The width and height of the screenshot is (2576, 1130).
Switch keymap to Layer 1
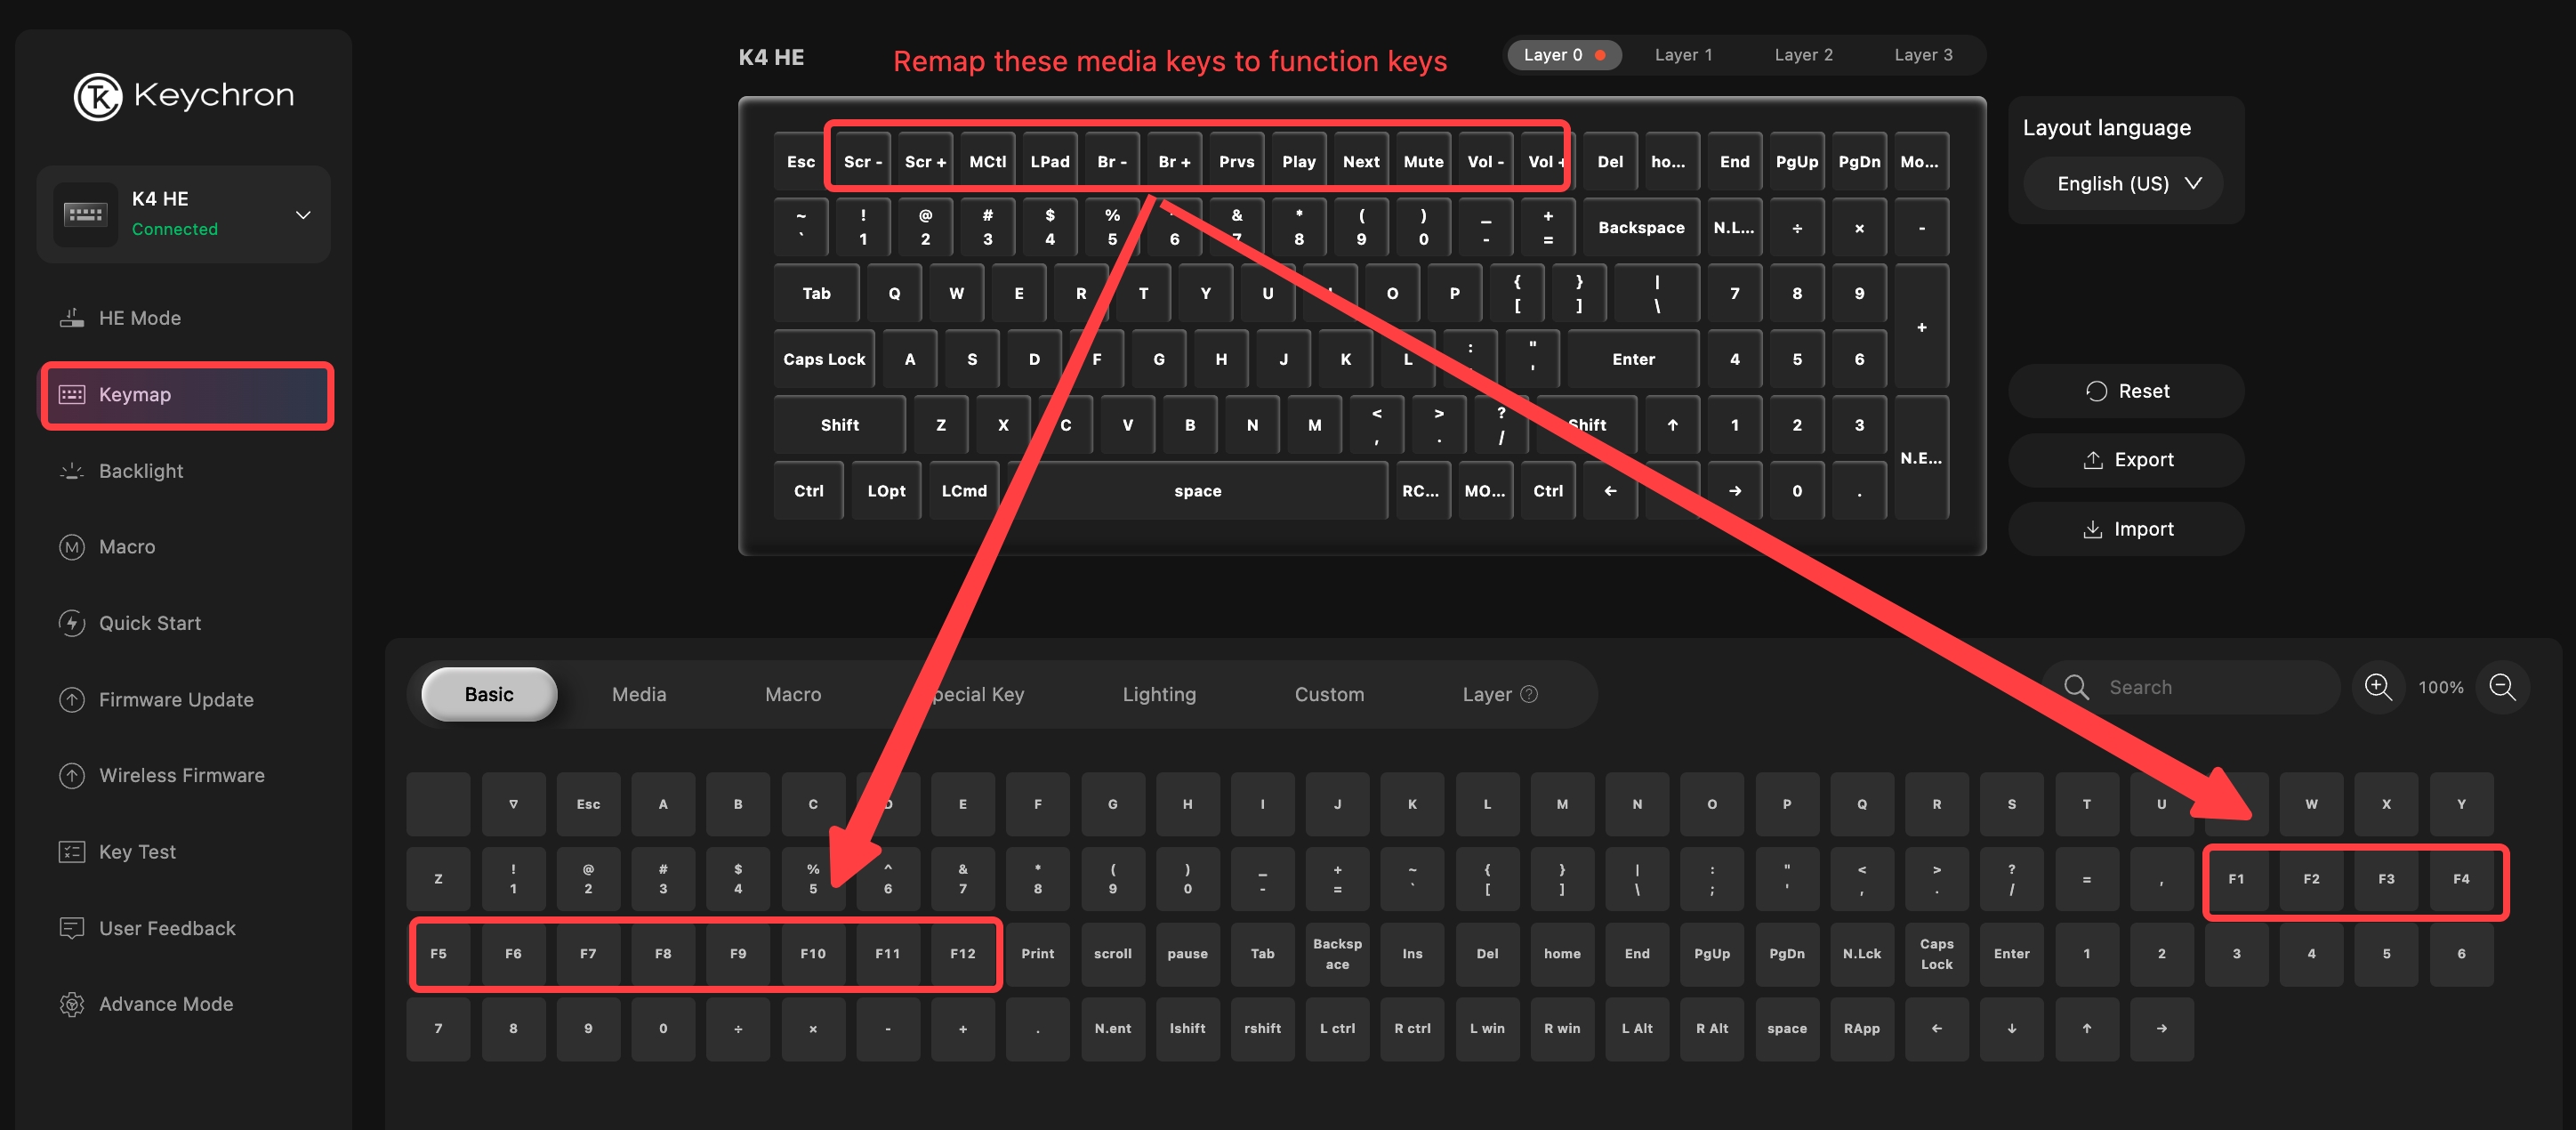pyautogui.click(x=1683, y=55)
